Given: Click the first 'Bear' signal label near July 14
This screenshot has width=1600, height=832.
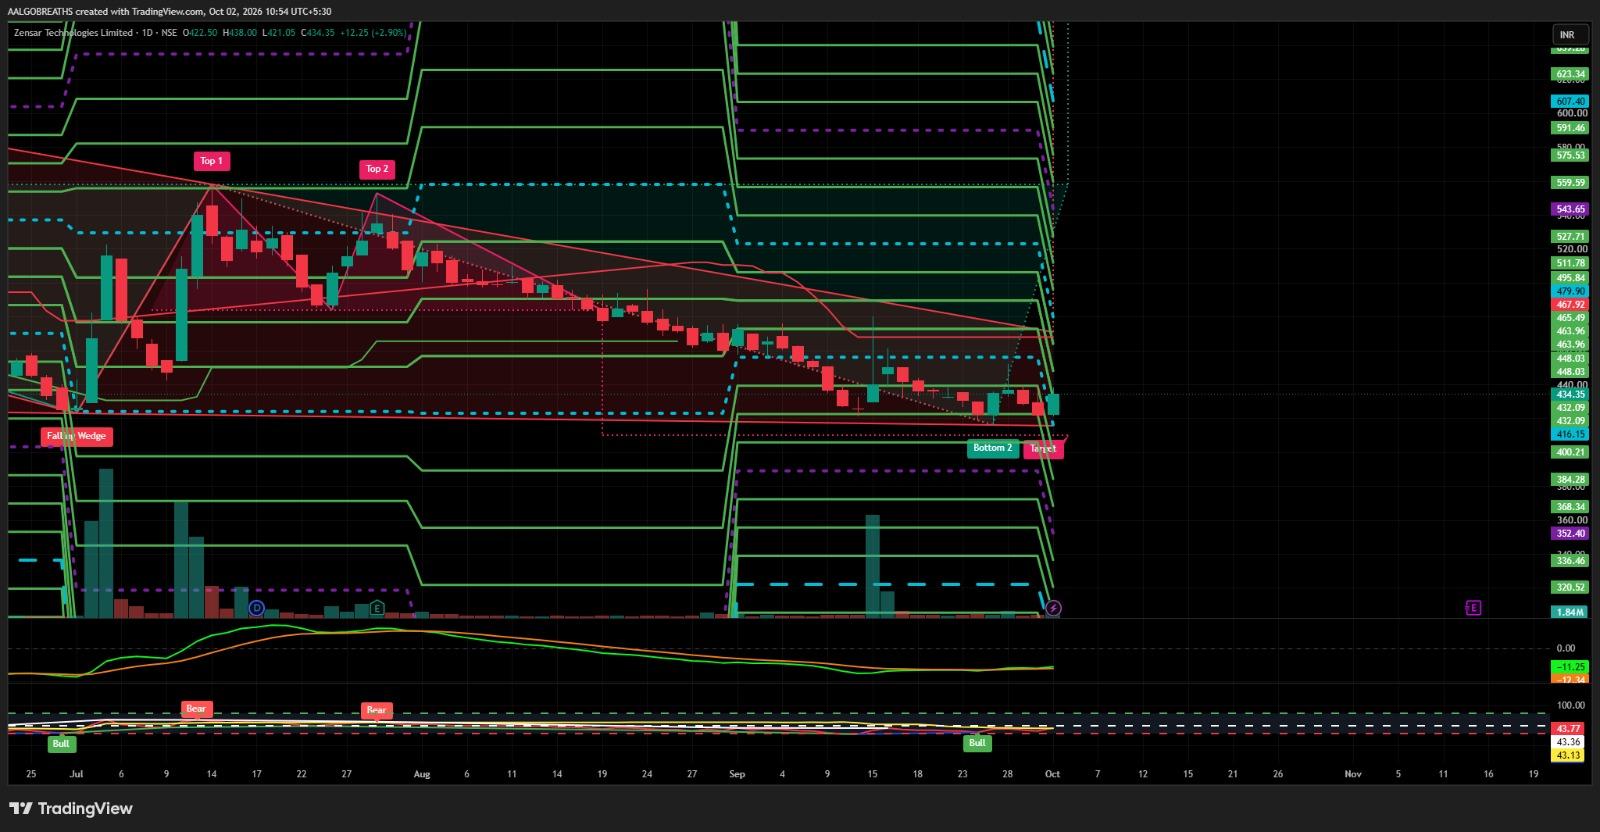Looking at the screenshot, I should 196,709.
